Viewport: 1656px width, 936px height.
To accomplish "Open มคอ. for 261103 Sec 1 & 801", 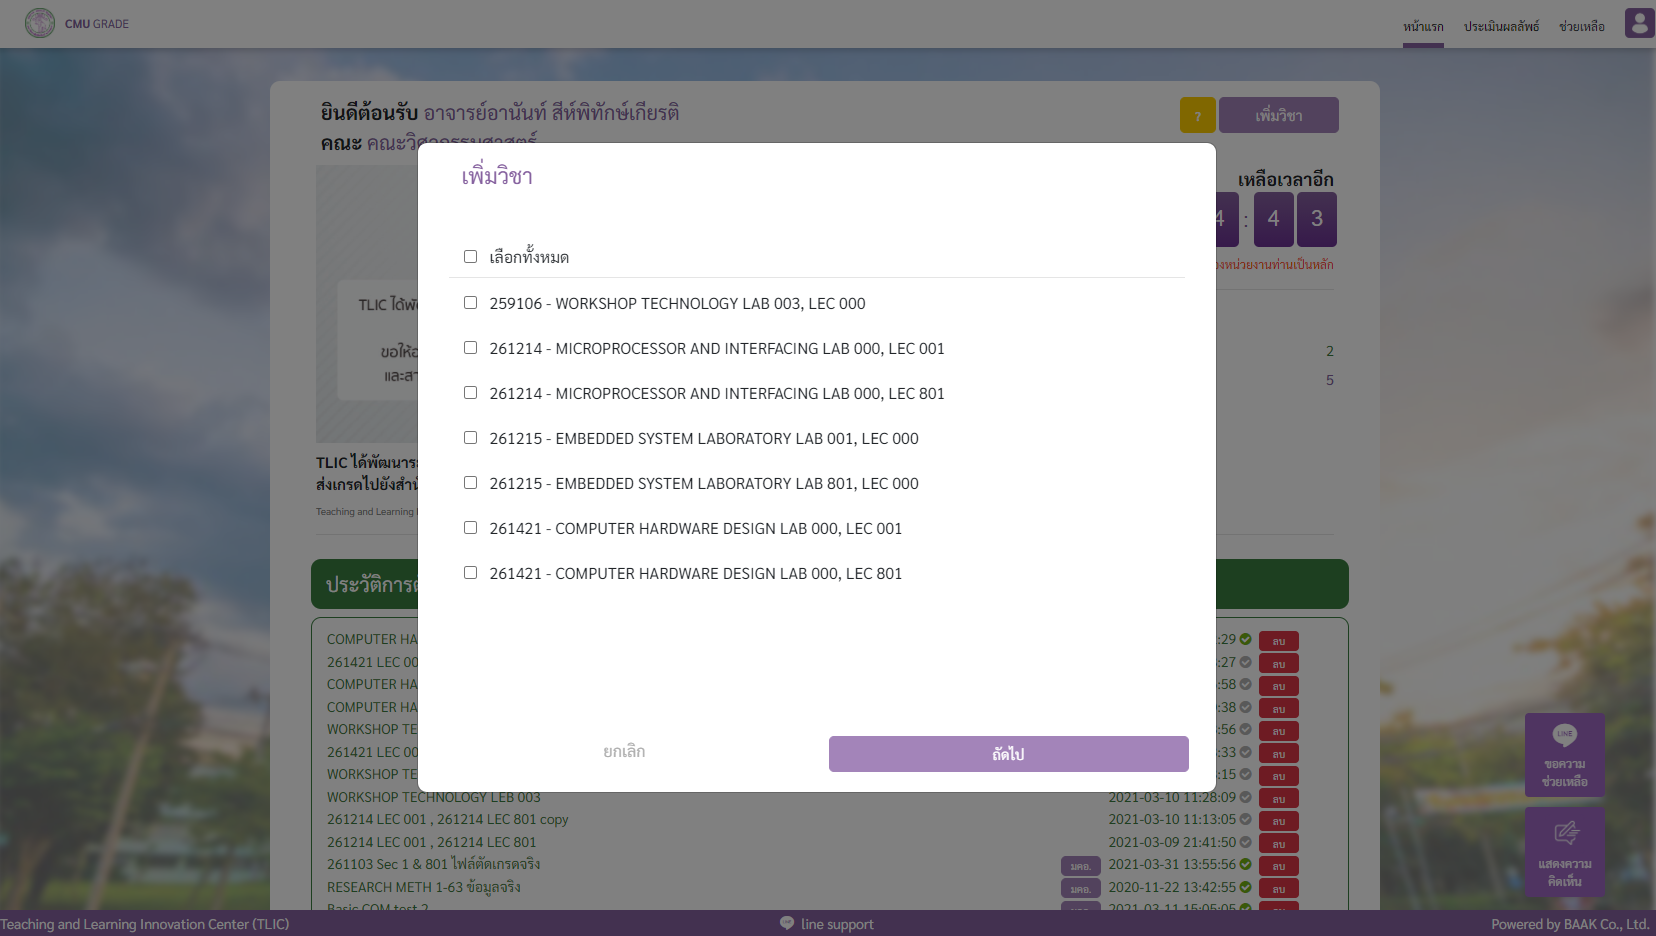I will point(1080,866).
